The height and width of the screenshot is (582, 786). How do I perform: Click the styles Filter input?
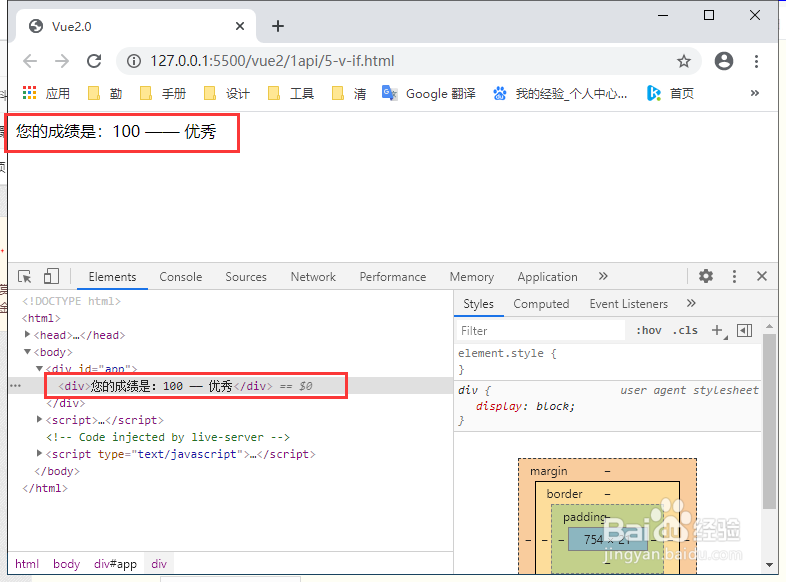541,331
